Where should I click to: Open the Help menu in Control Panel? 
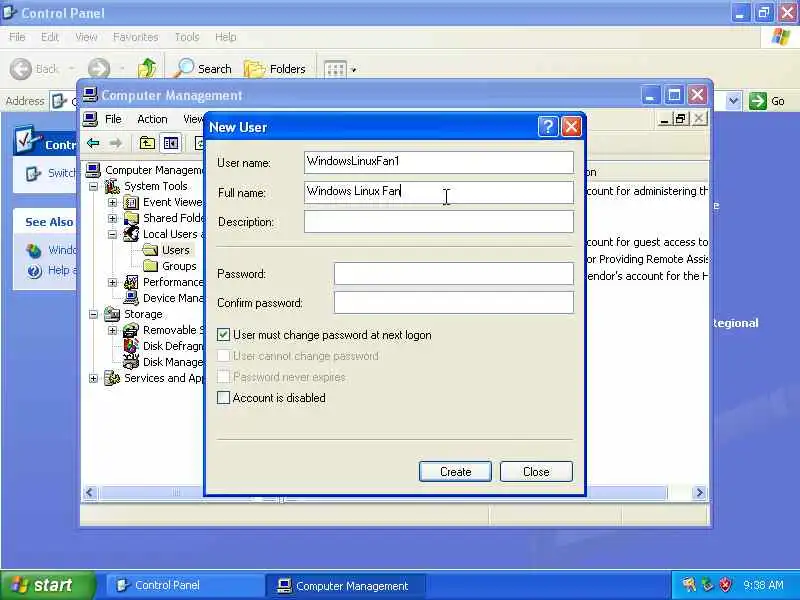click(225, 37)
